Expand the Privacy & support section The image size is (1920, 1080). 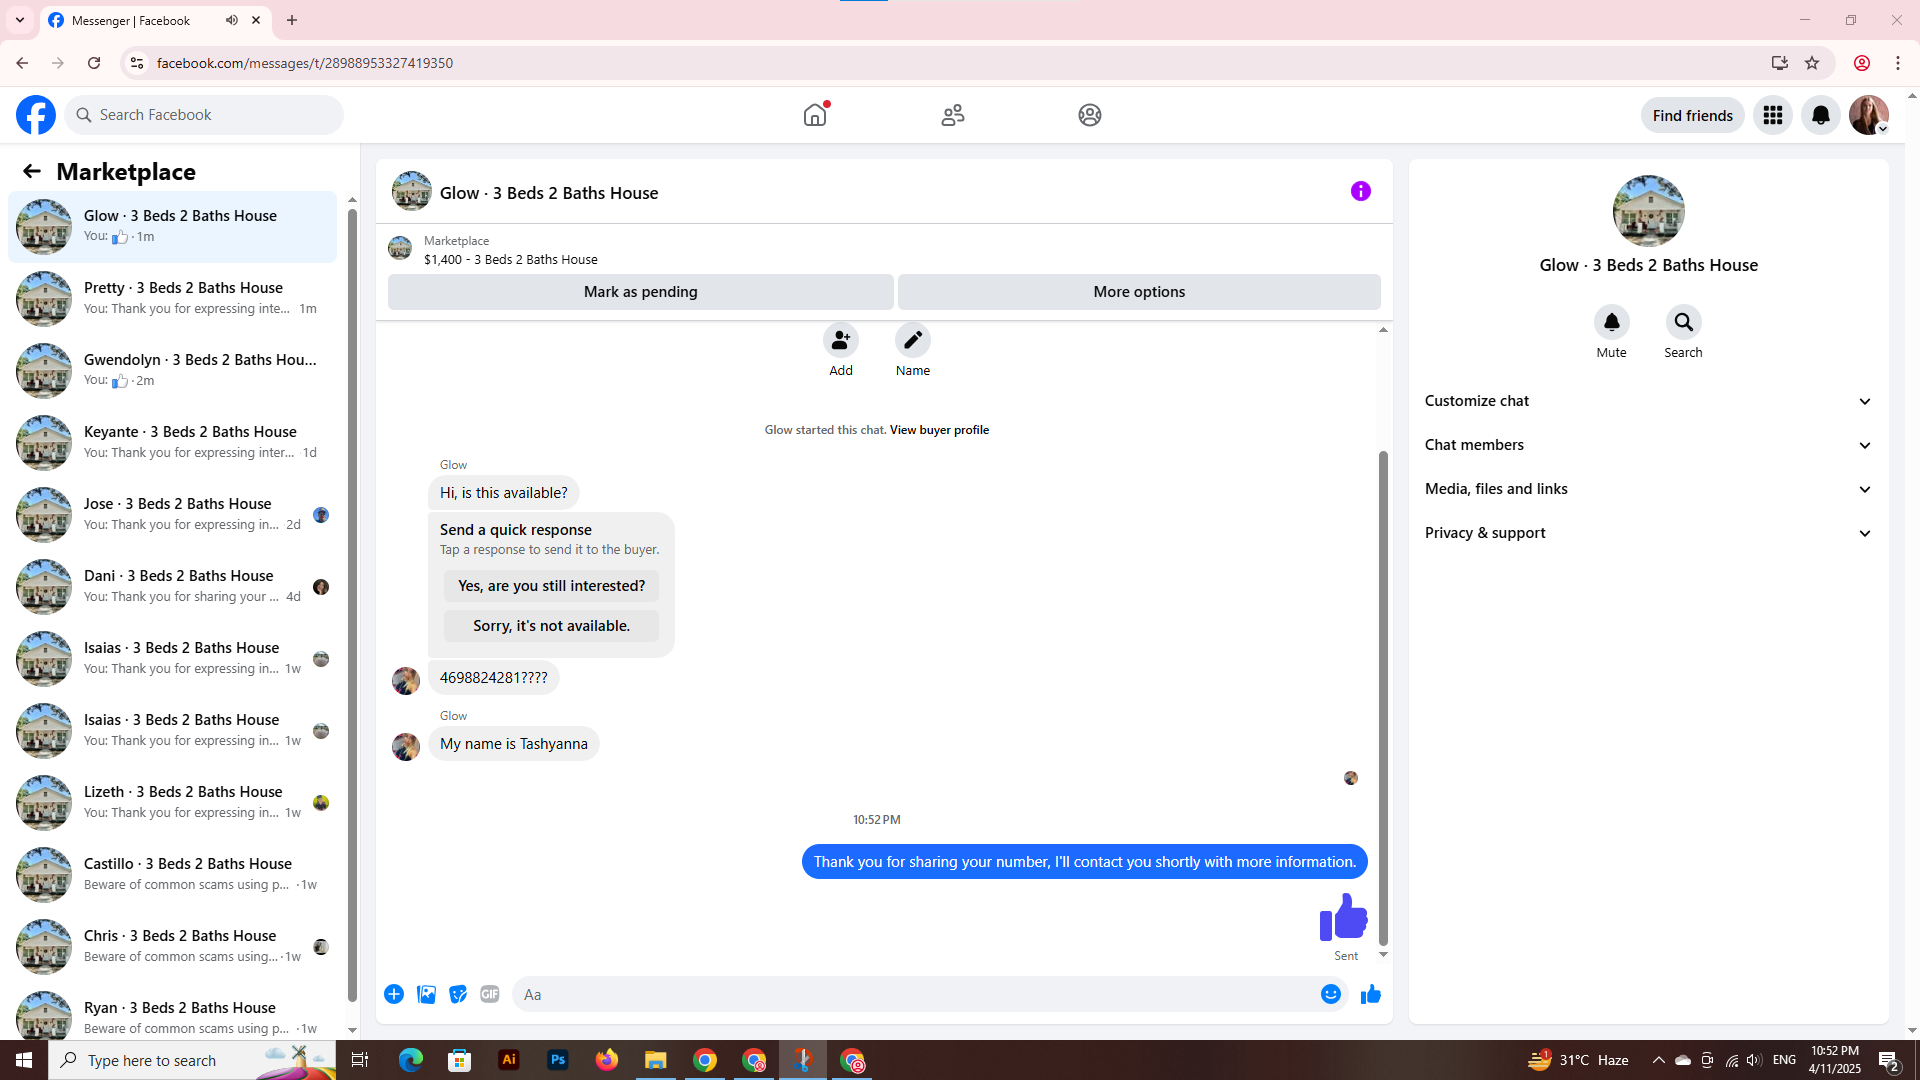click(x=1649, y=533)
